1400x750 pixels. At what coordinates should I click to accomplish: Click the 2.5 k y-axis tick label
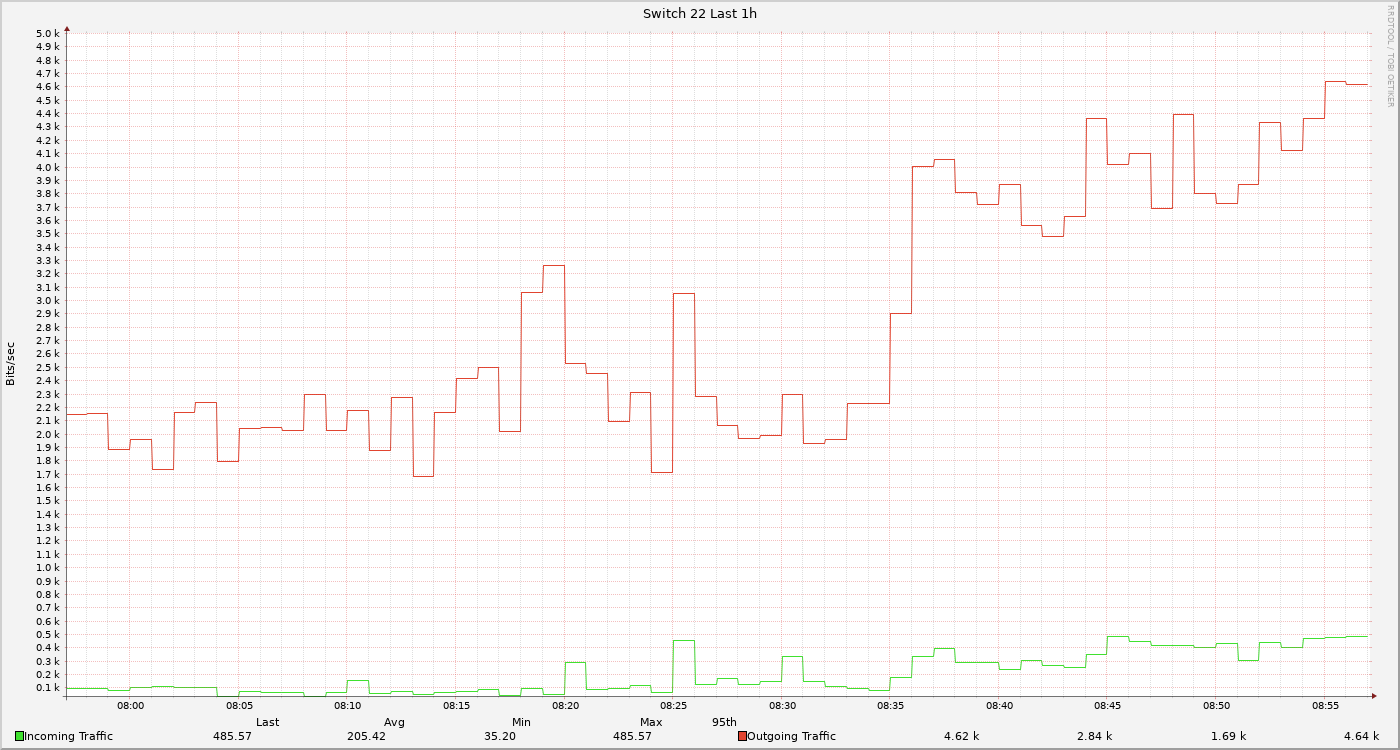click(x=48, y=368)
